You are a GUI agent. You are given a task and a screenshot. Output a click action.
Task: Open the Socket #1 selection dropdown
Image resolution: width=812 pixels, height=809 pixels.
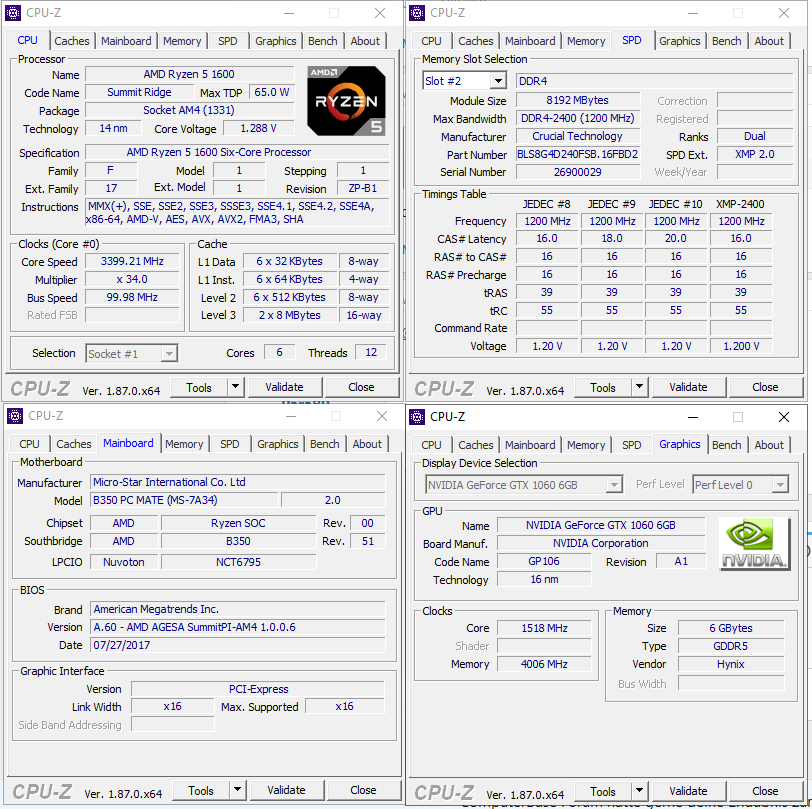point(169,354)
